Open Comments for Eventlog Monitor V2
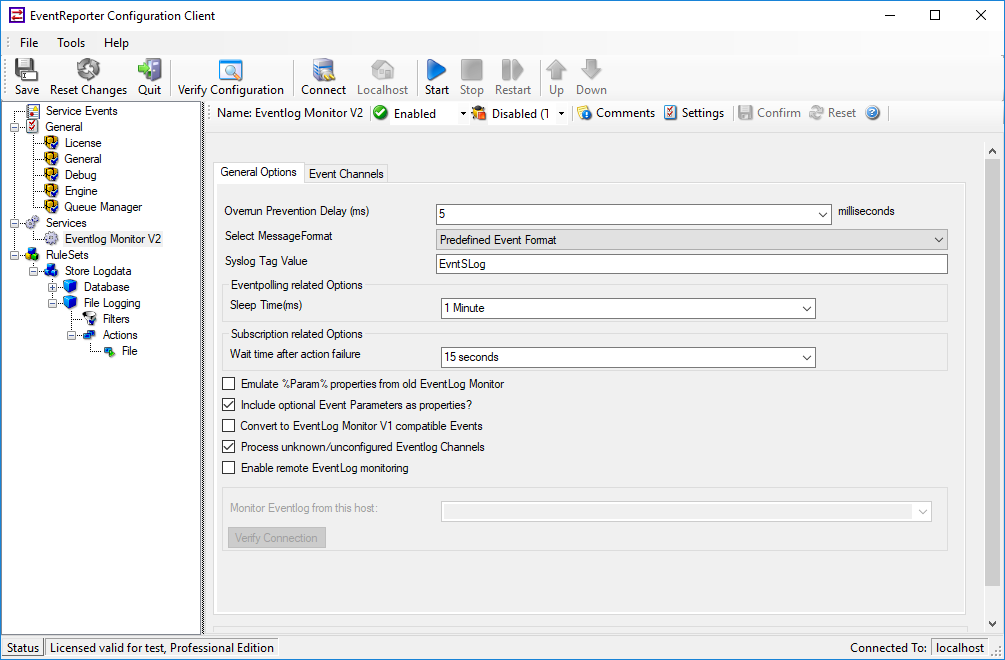This screenshot has height=660, width=1005. [616, 113]
